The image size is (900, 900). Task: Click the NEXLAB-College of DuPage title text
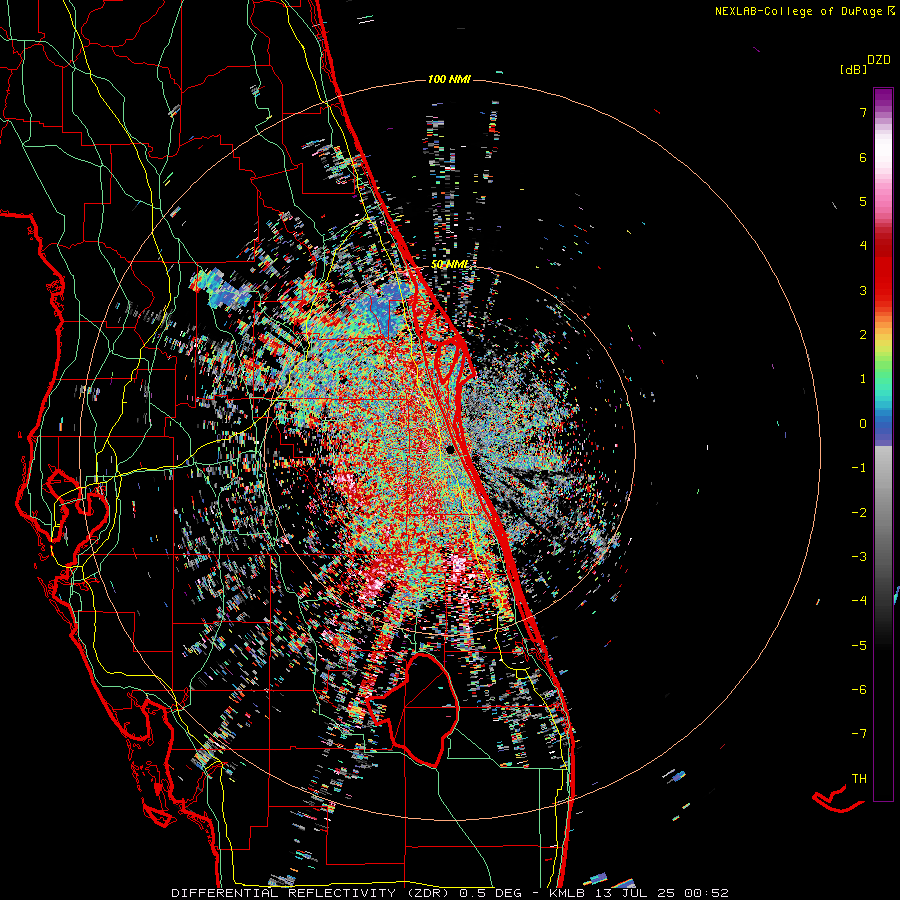pyautogui.click(x=804, y=11)
